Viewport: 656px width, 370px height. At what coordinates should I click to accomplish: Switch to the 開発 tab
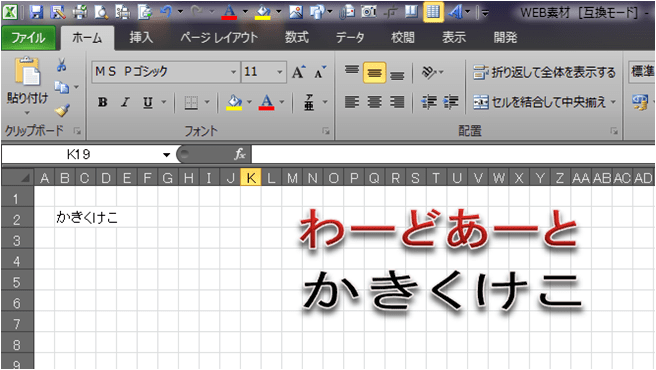click(505, 38)
